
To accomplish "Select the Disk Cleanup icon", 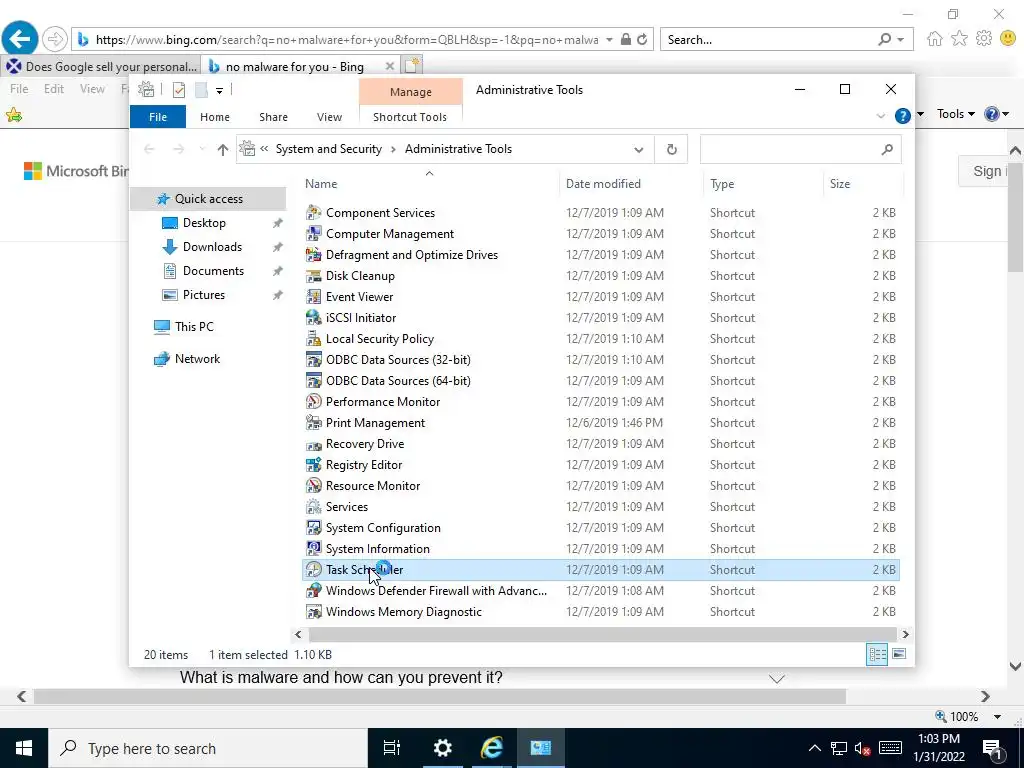I will pyautogui.click(x=314, y=276).
